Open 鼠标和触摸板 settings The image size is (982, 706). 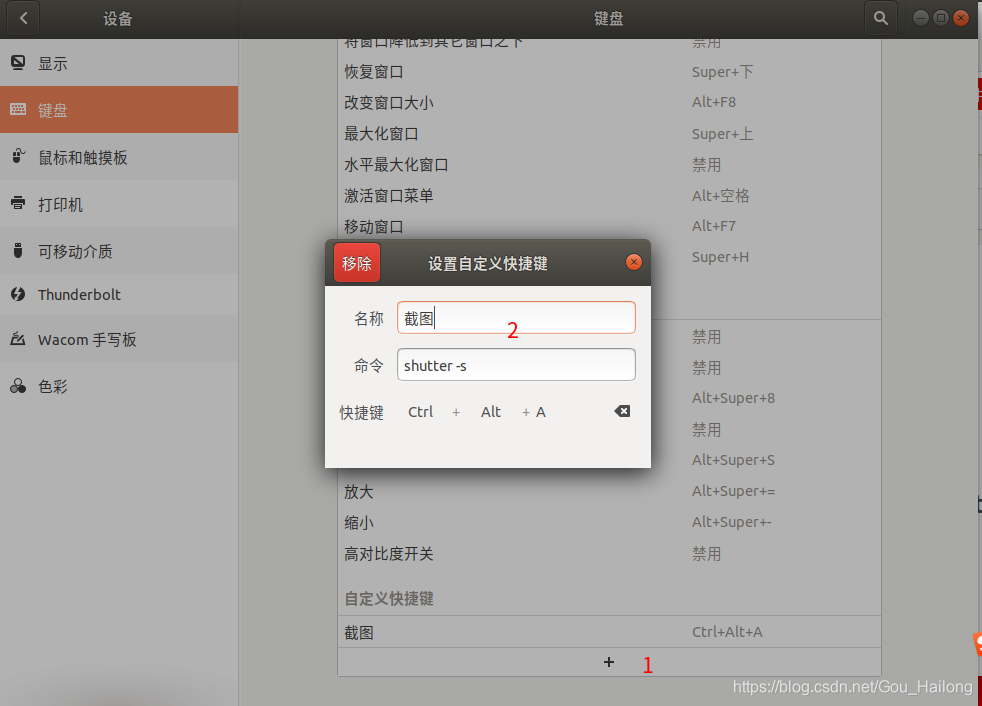pyautogui.click(x=119, y=157)
